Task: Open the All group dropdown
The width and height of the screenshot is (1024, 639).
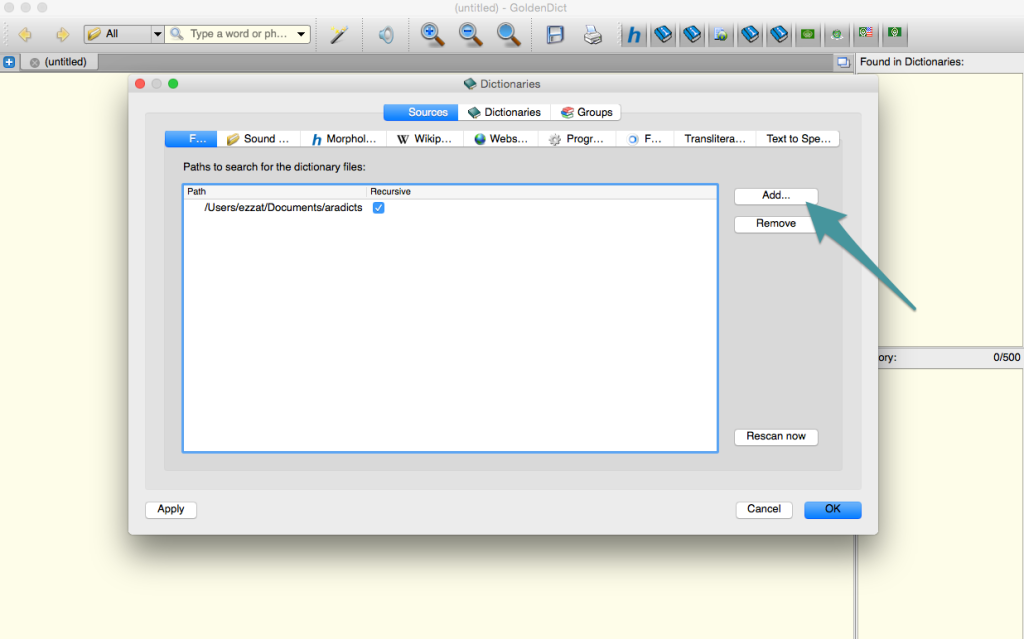Action: click(123, 34)
